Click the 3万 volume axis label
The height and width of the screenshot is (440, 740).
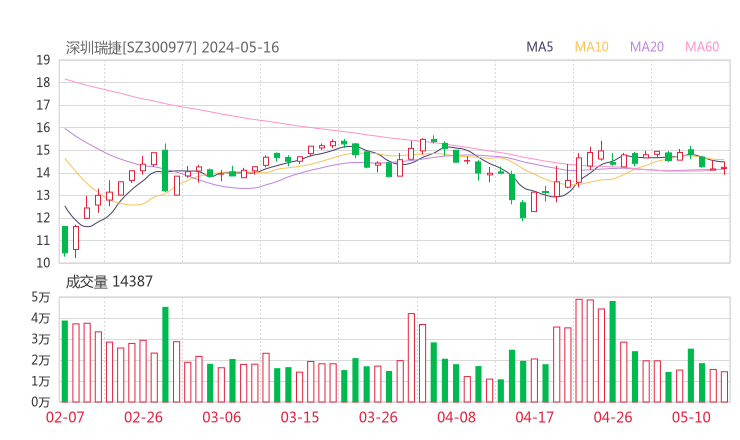[41, 339]
